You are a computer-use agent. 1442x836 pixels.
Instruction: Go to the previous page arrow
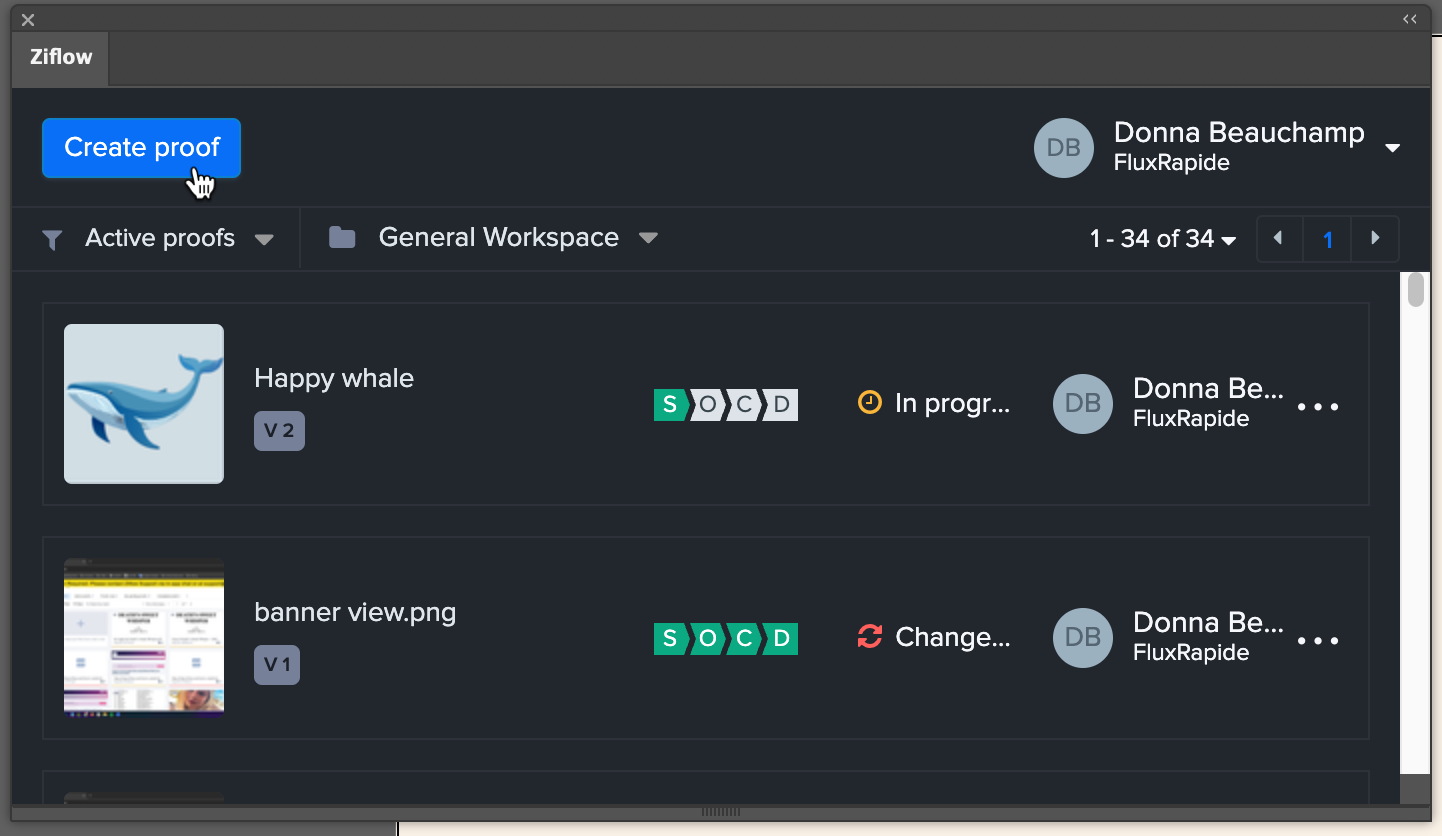[x=1278, y=239]
